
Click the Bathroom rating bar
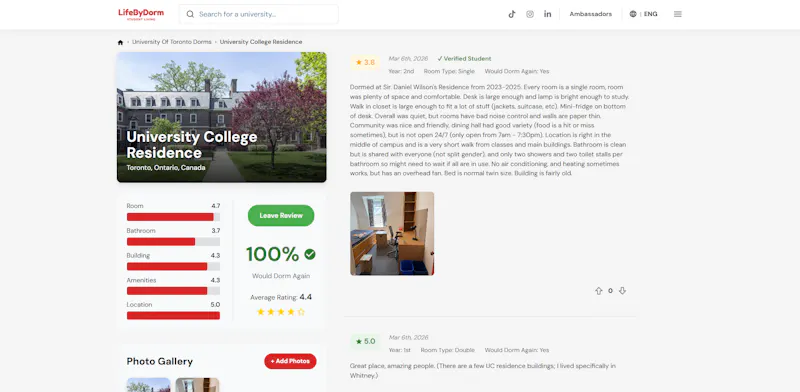pos(173,241)
